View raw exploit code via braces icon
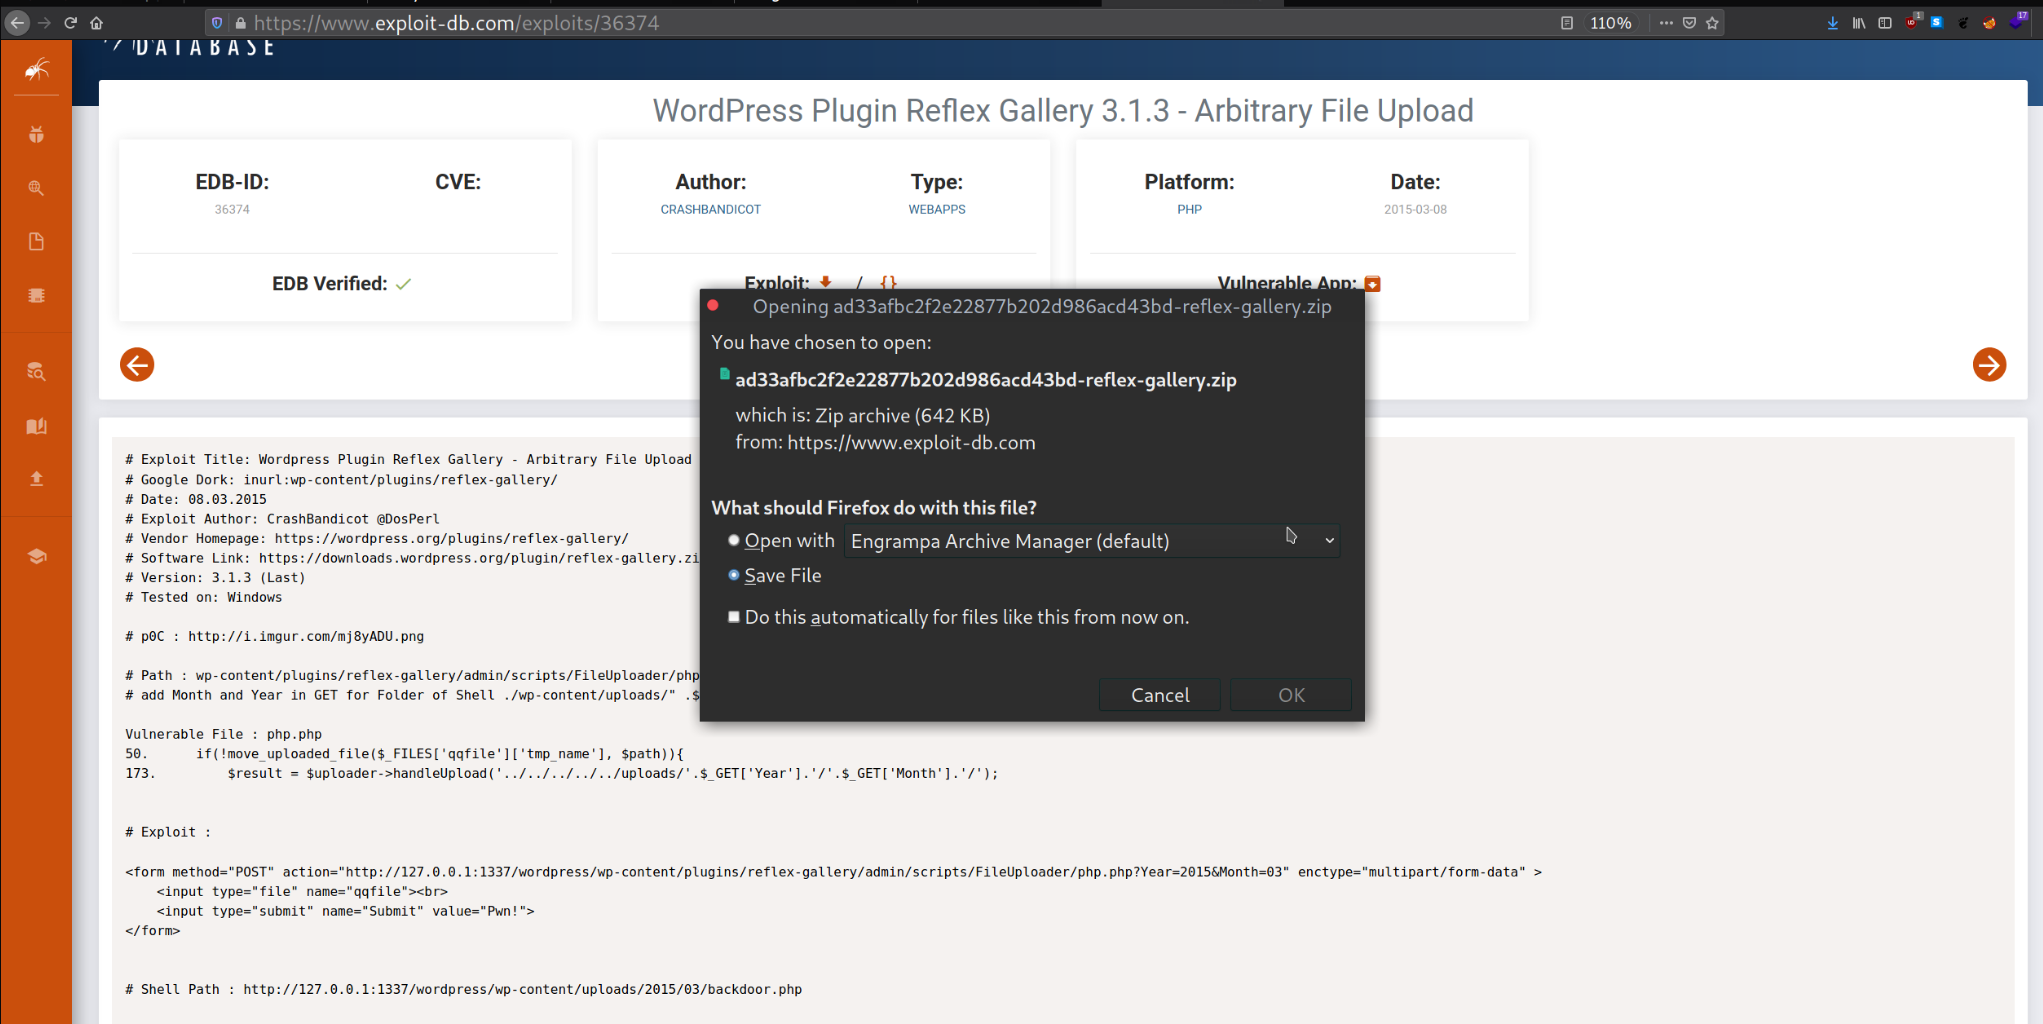 (x=887, y=283)
